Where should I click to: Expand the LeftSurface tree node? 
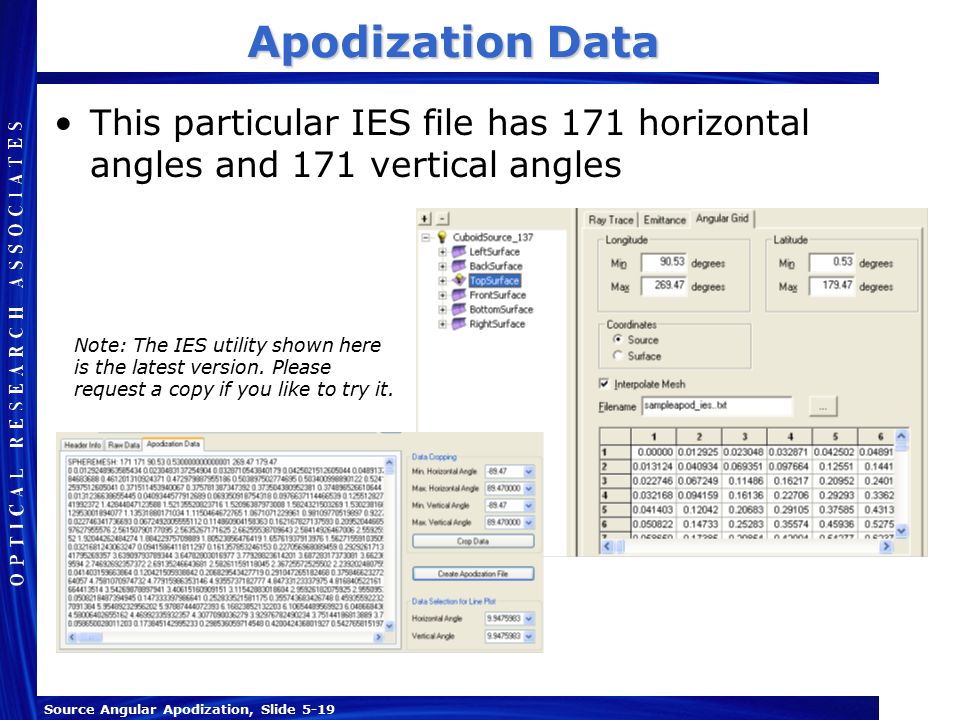[x=442, y=252]
